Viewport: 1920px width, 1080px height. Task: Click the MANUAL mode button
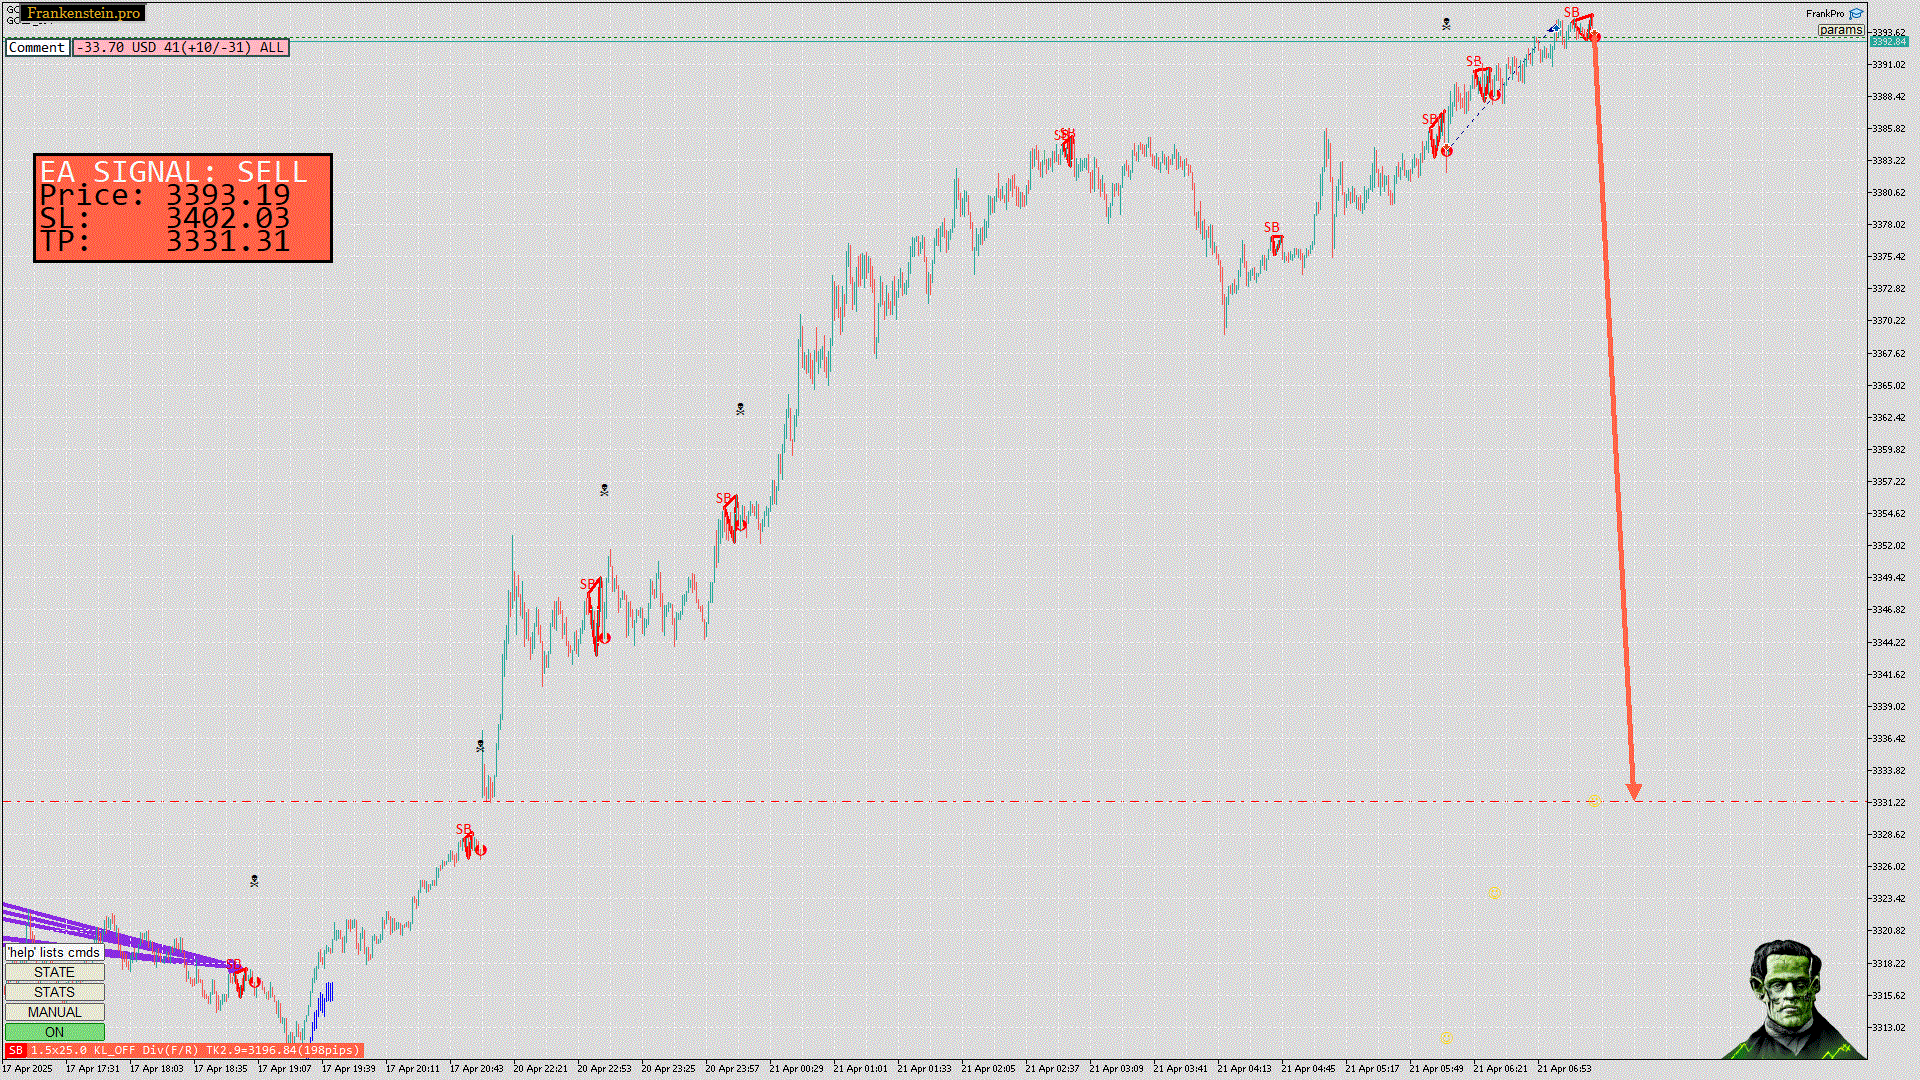(54, 1012)
